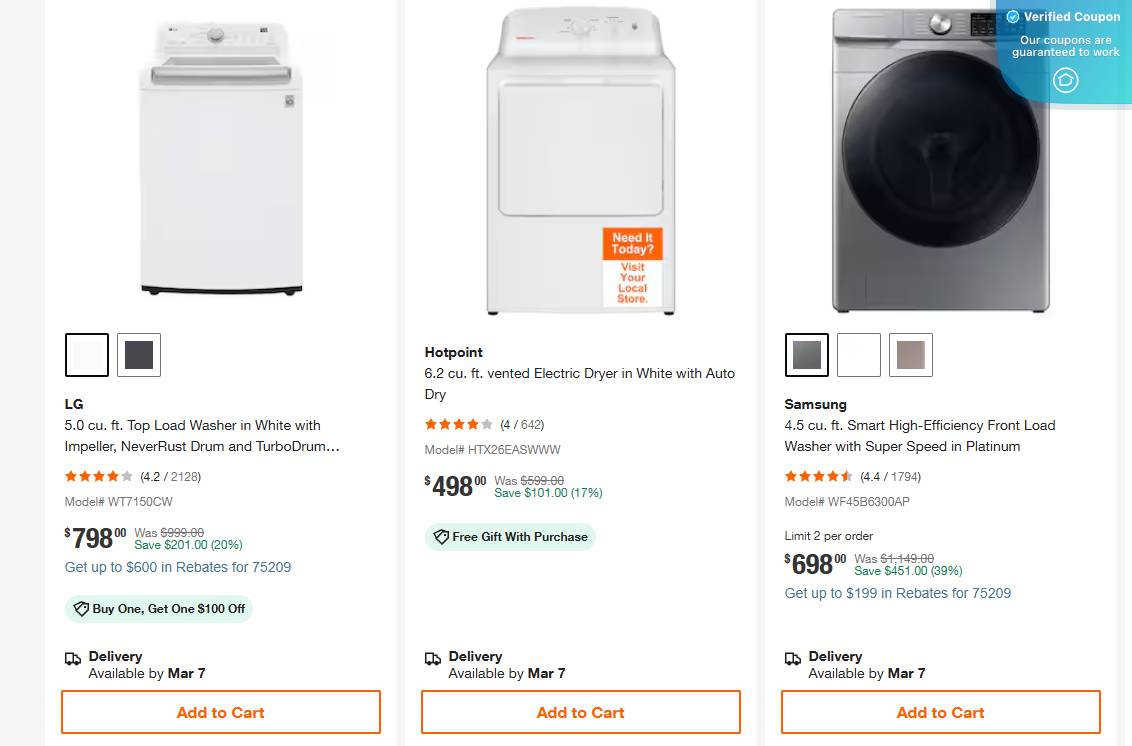This screenshot has height=746, width=1132.
Task: Click the delivery truck icon under the Hotpoint dryer
Action: (433, 657)
